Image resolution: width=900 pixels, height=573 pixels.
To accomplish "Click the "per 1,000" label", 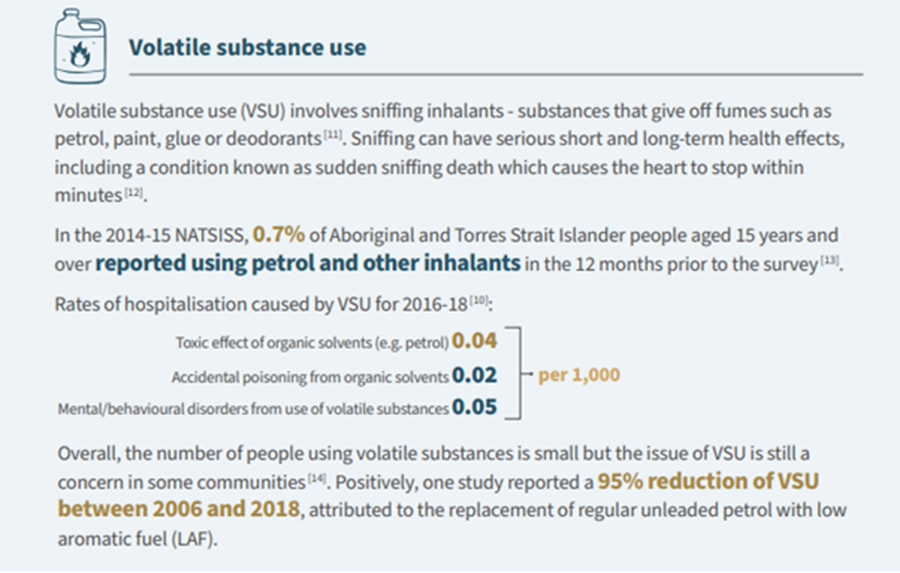I will (579, 375).
